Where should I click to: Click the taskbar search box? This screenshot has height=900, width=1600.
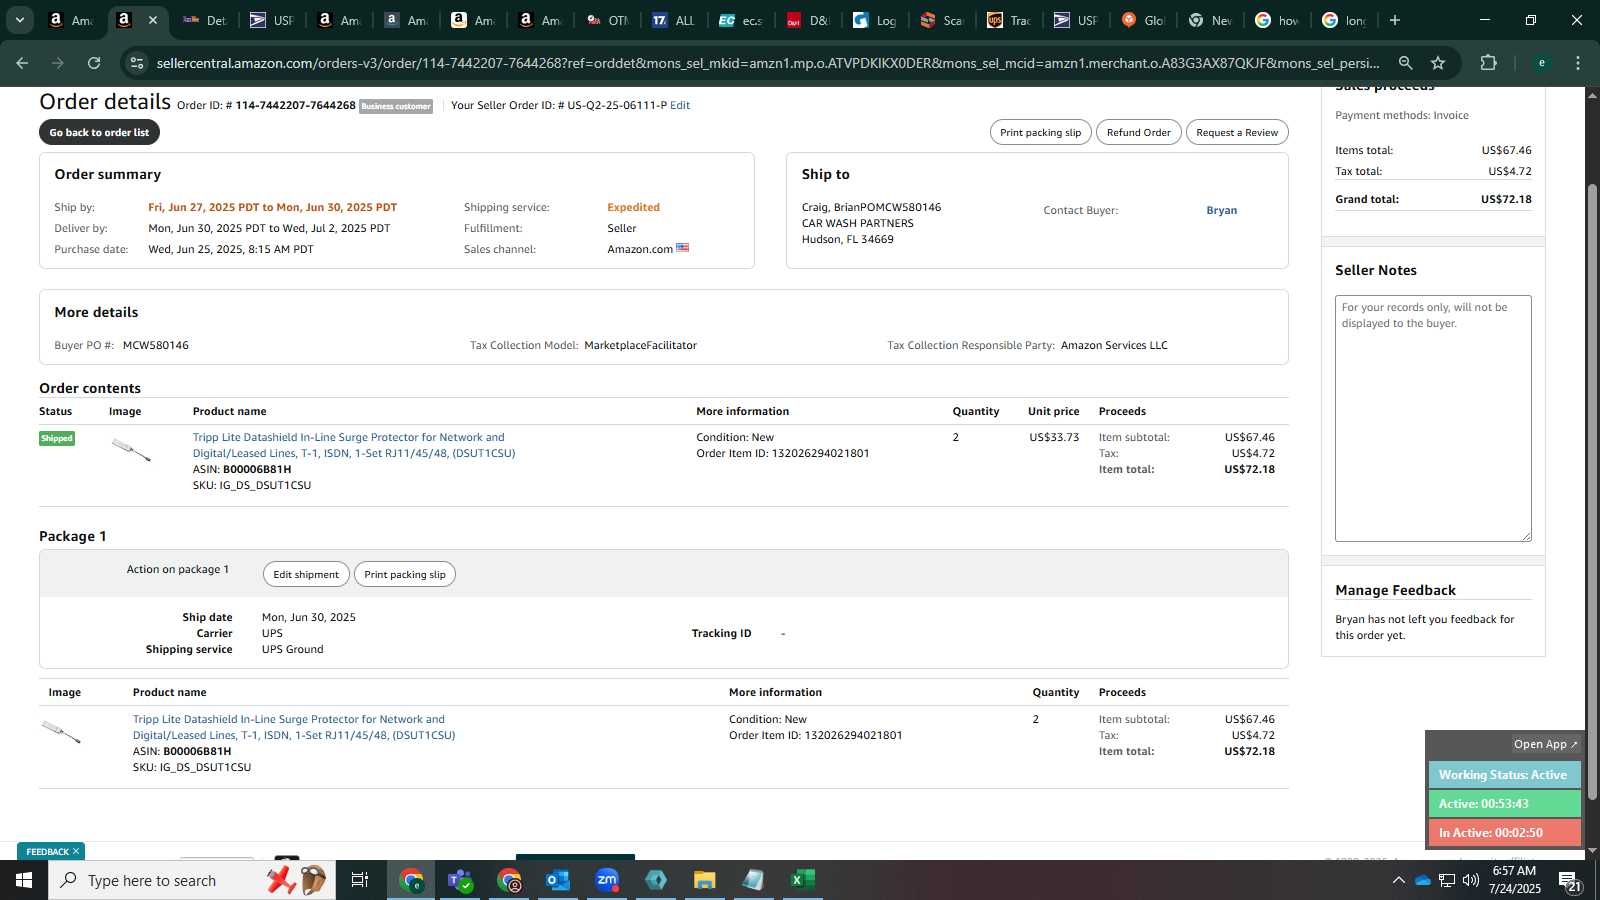click(x=190, y=880)
